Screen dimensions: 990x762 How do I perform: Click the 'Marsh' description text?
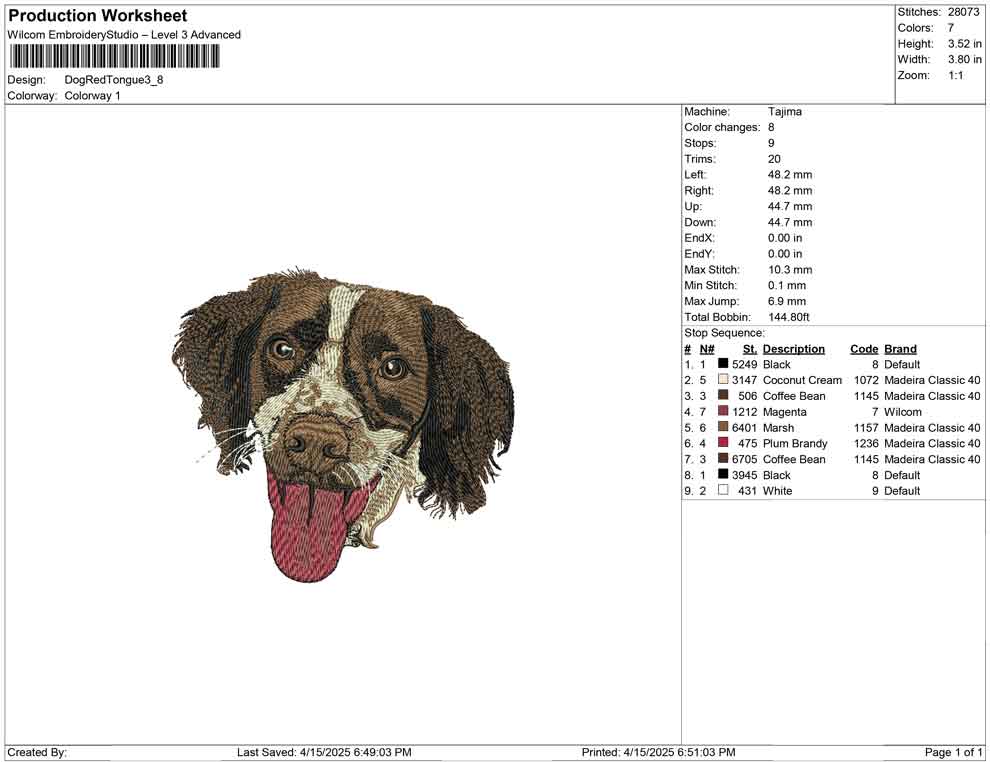coord(778,427)
